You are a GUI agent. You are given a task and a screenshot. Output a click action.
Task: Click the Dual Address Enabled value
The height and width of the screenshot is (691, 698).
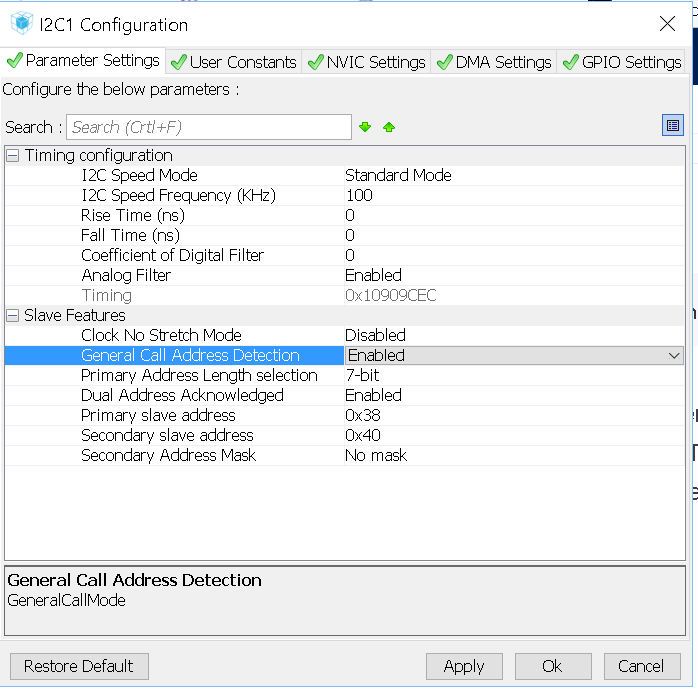[373, 395]
